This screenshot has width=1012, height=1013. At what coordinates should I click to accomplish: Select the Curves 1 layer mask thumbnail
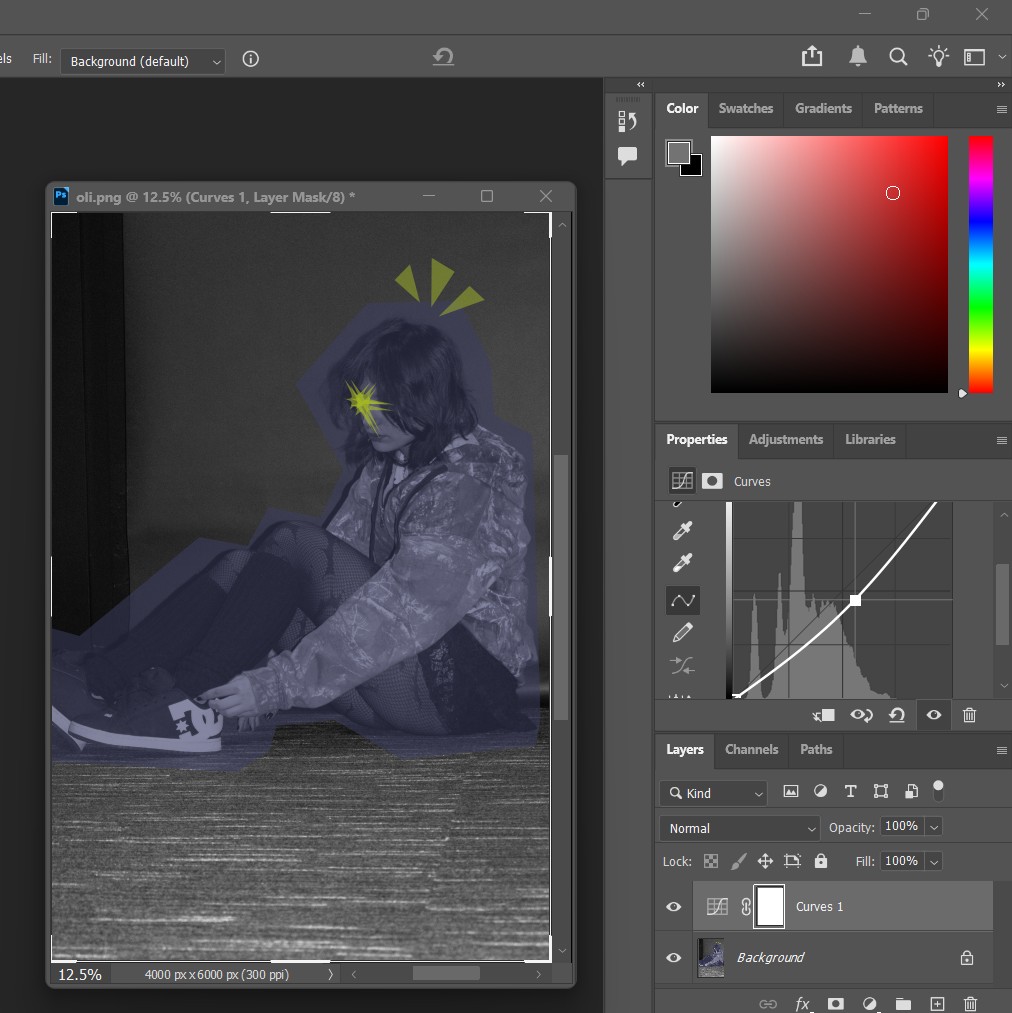click(x=769, y=907)
